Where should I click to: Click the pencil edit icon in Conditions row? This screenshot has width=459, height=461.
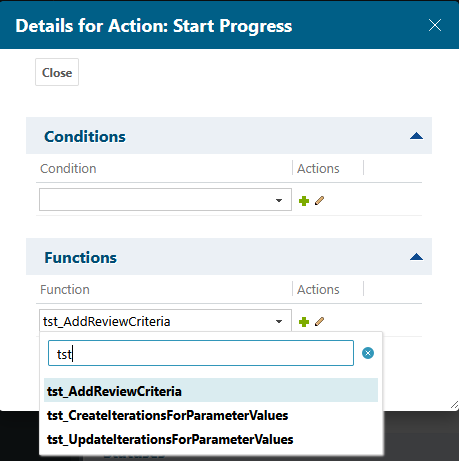tap(319, 201)
